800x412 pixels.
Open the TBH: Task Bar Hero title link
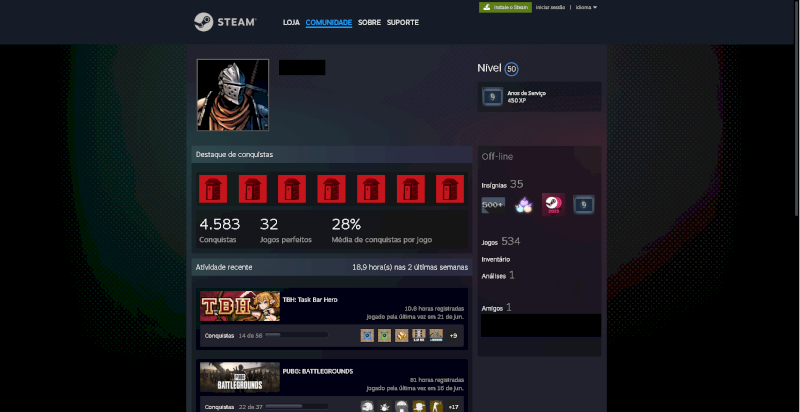click(310, 300)
